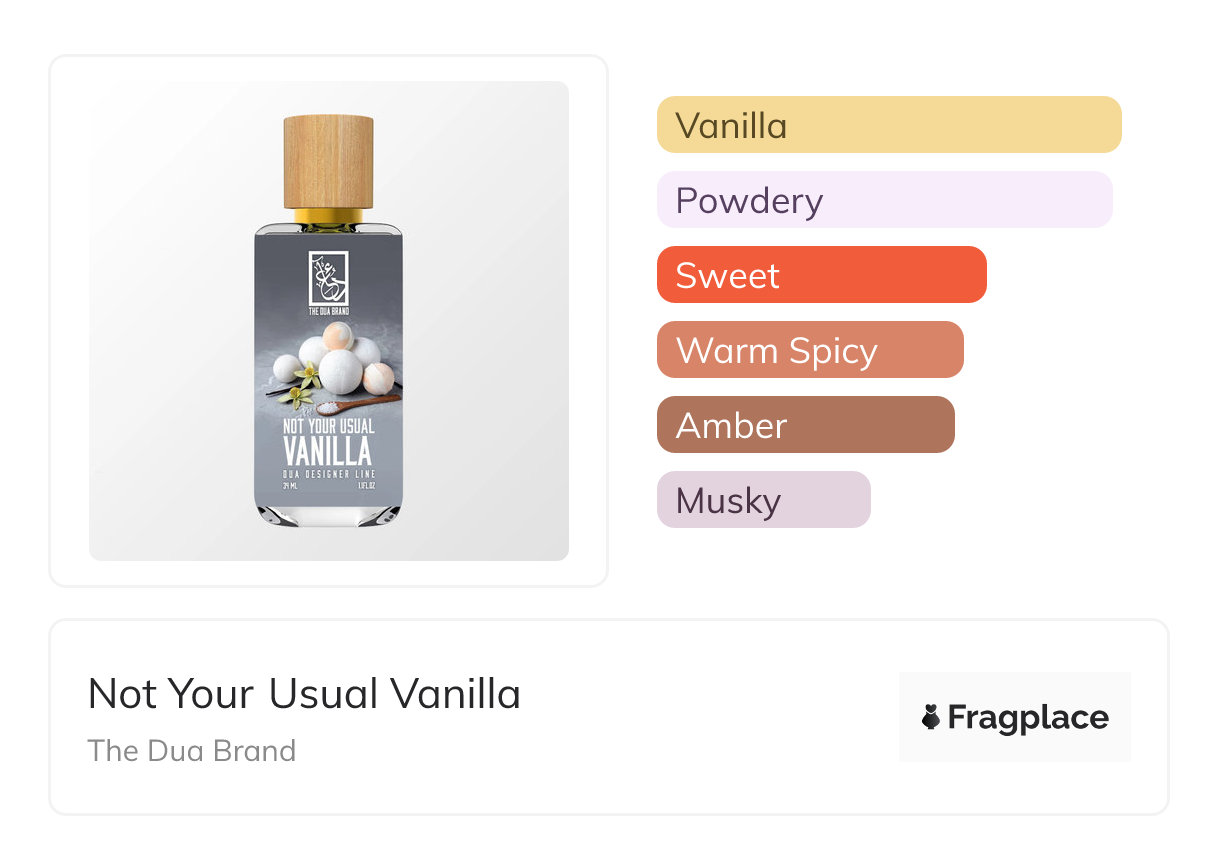Choose the Sweet accord bar

coord(821,275)
